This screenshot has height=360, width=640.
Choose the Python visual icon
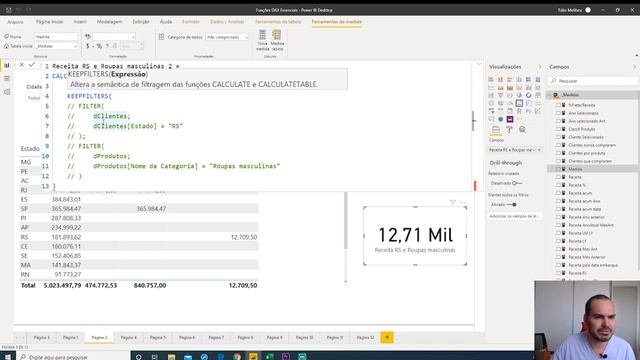(x=529, y=111)
